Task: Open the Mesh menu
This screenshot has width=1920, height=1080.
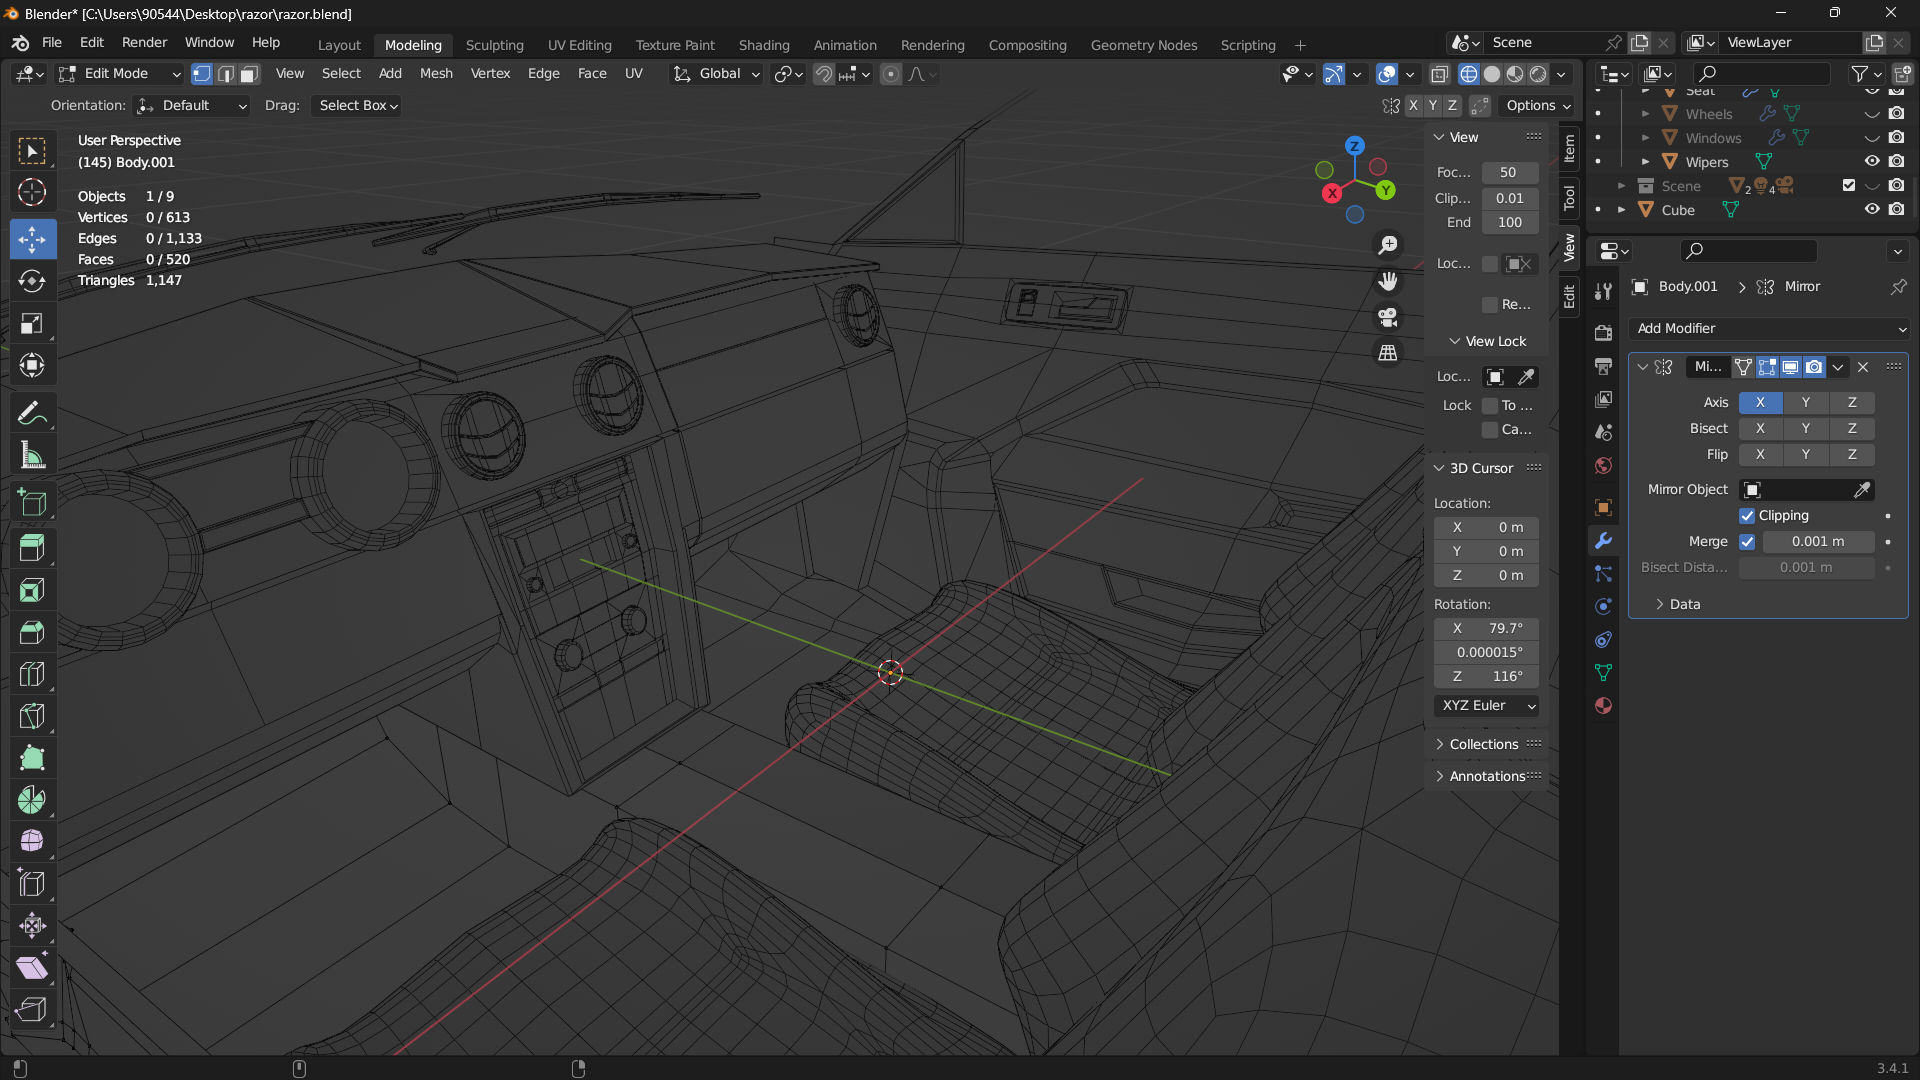Action: [x=435, y=74]
